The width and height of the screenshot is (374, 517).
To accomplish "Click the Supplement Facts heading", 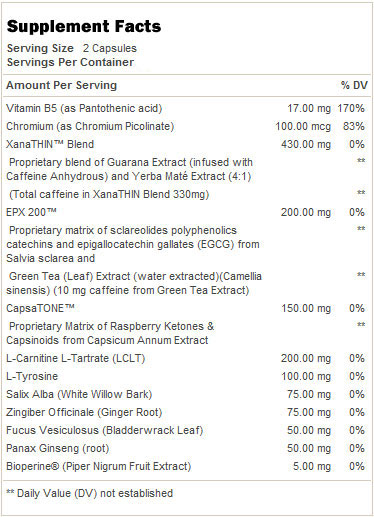I will 84,27.
